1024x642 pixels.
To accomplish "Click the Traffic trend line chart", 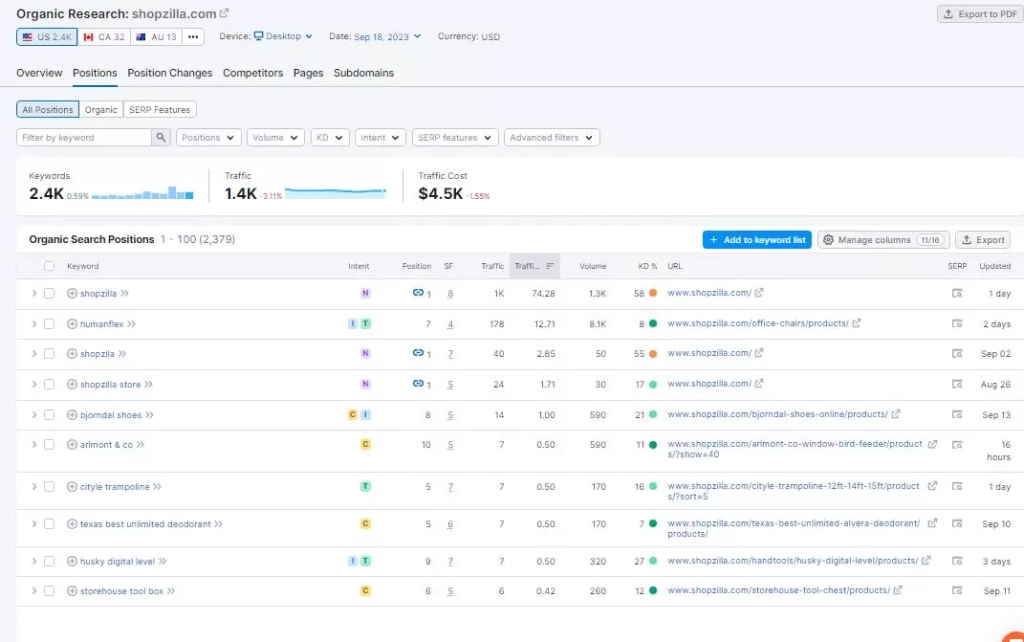I will point(336,192).
